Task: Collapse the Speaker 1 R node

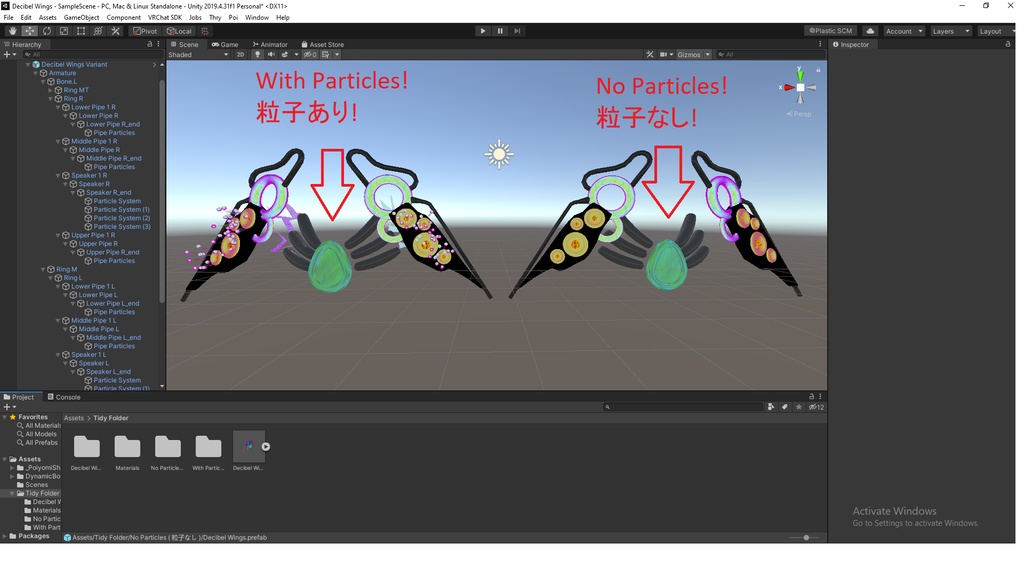Action: tap(58, 176)
